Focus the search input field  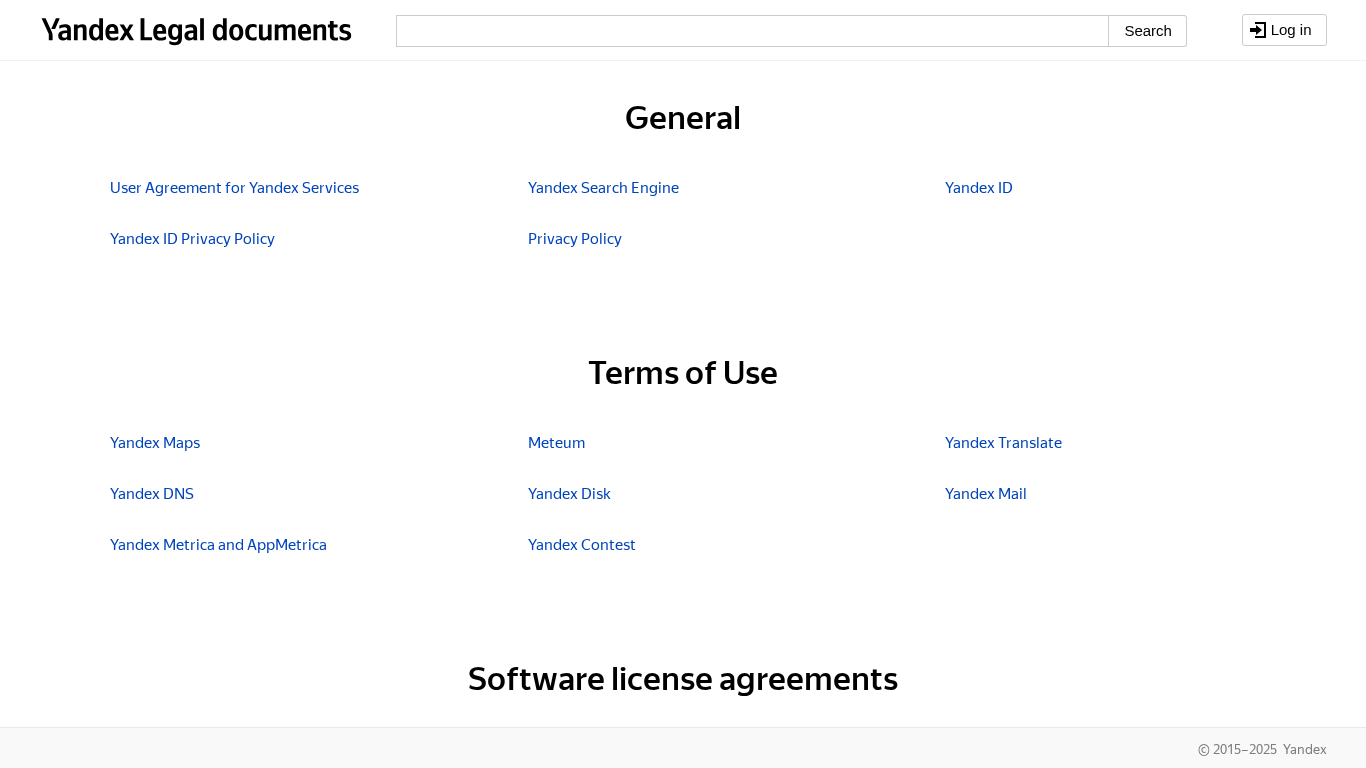pos(752,31)
